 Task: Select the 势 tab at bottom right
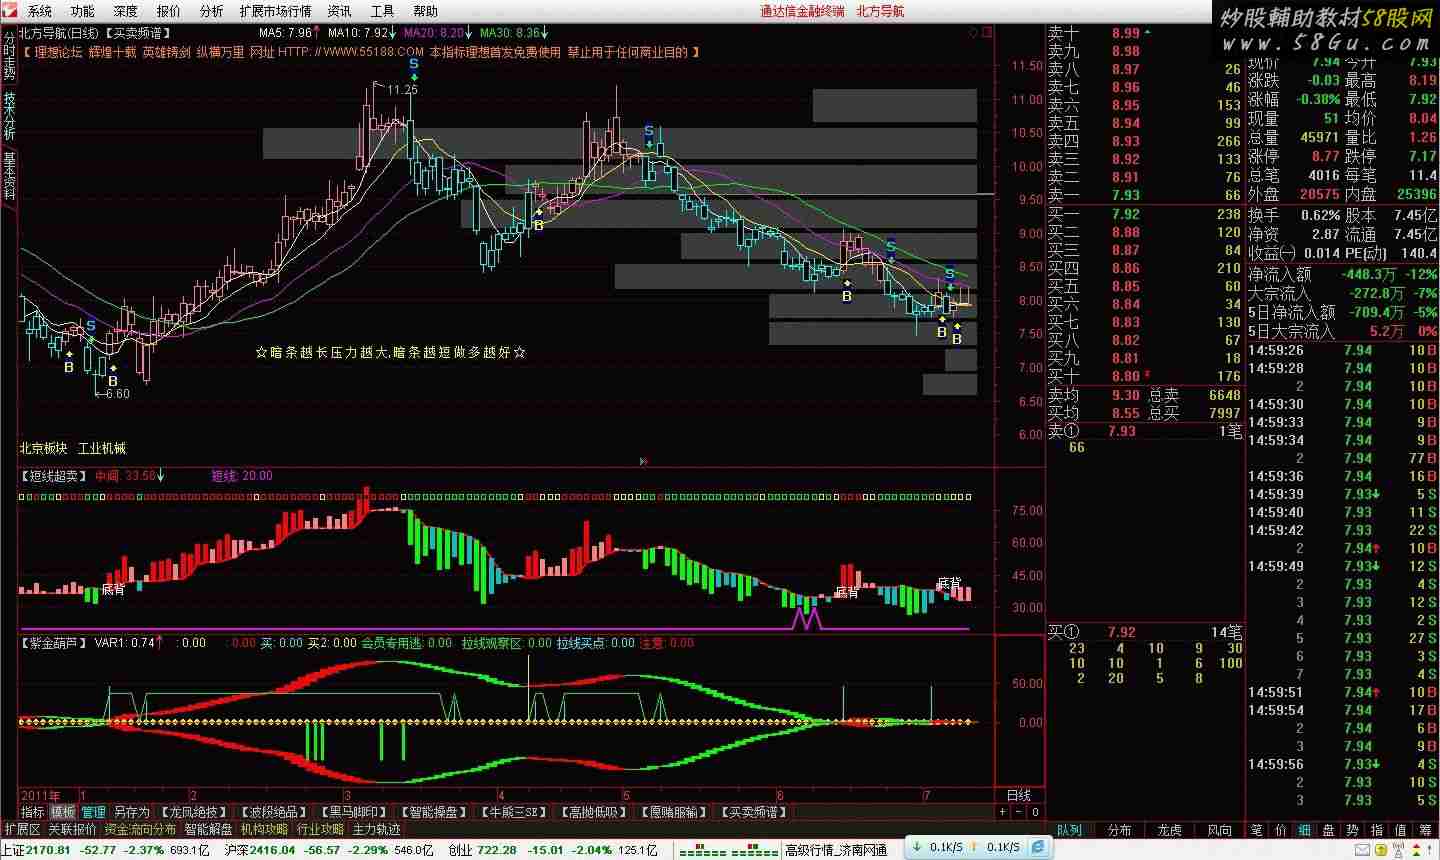1353,830
